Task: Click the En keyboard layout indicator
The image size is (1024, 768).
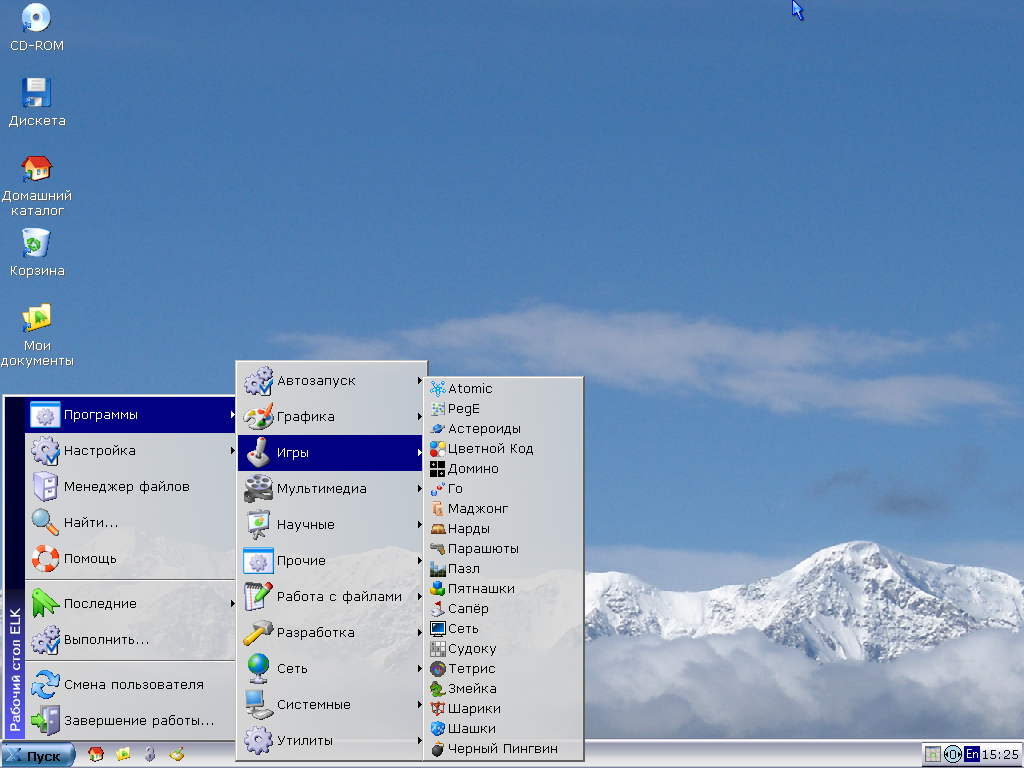Action: [972, 754]
